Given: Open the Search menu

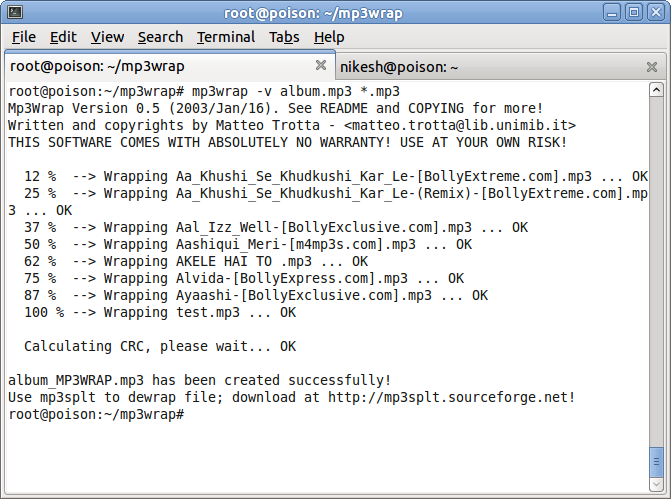Looking at the screenshot, I should [x=160, y=37].
